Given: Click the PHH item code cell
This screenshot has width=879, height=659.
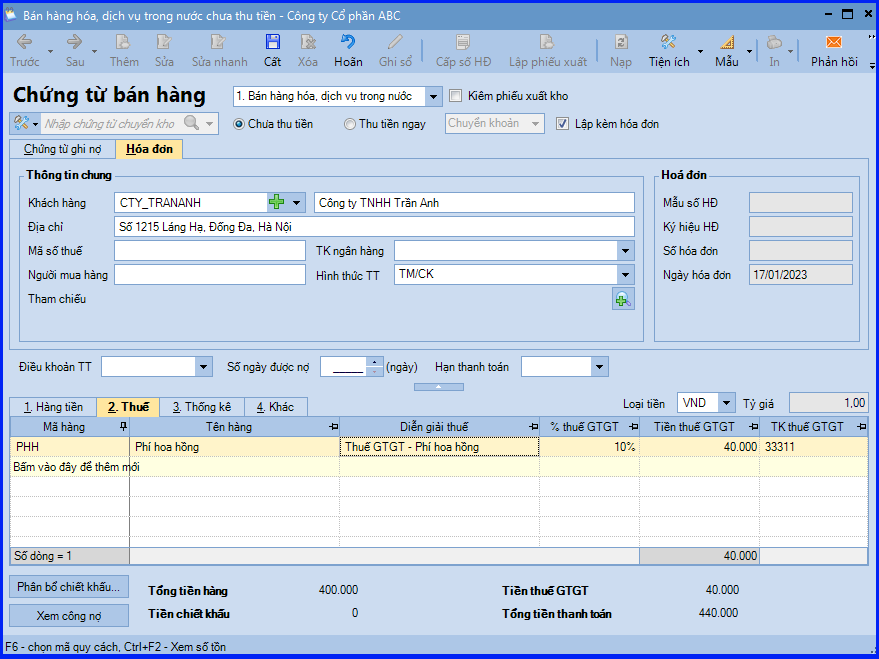Looking at the screenshot, I should [70, 447].
